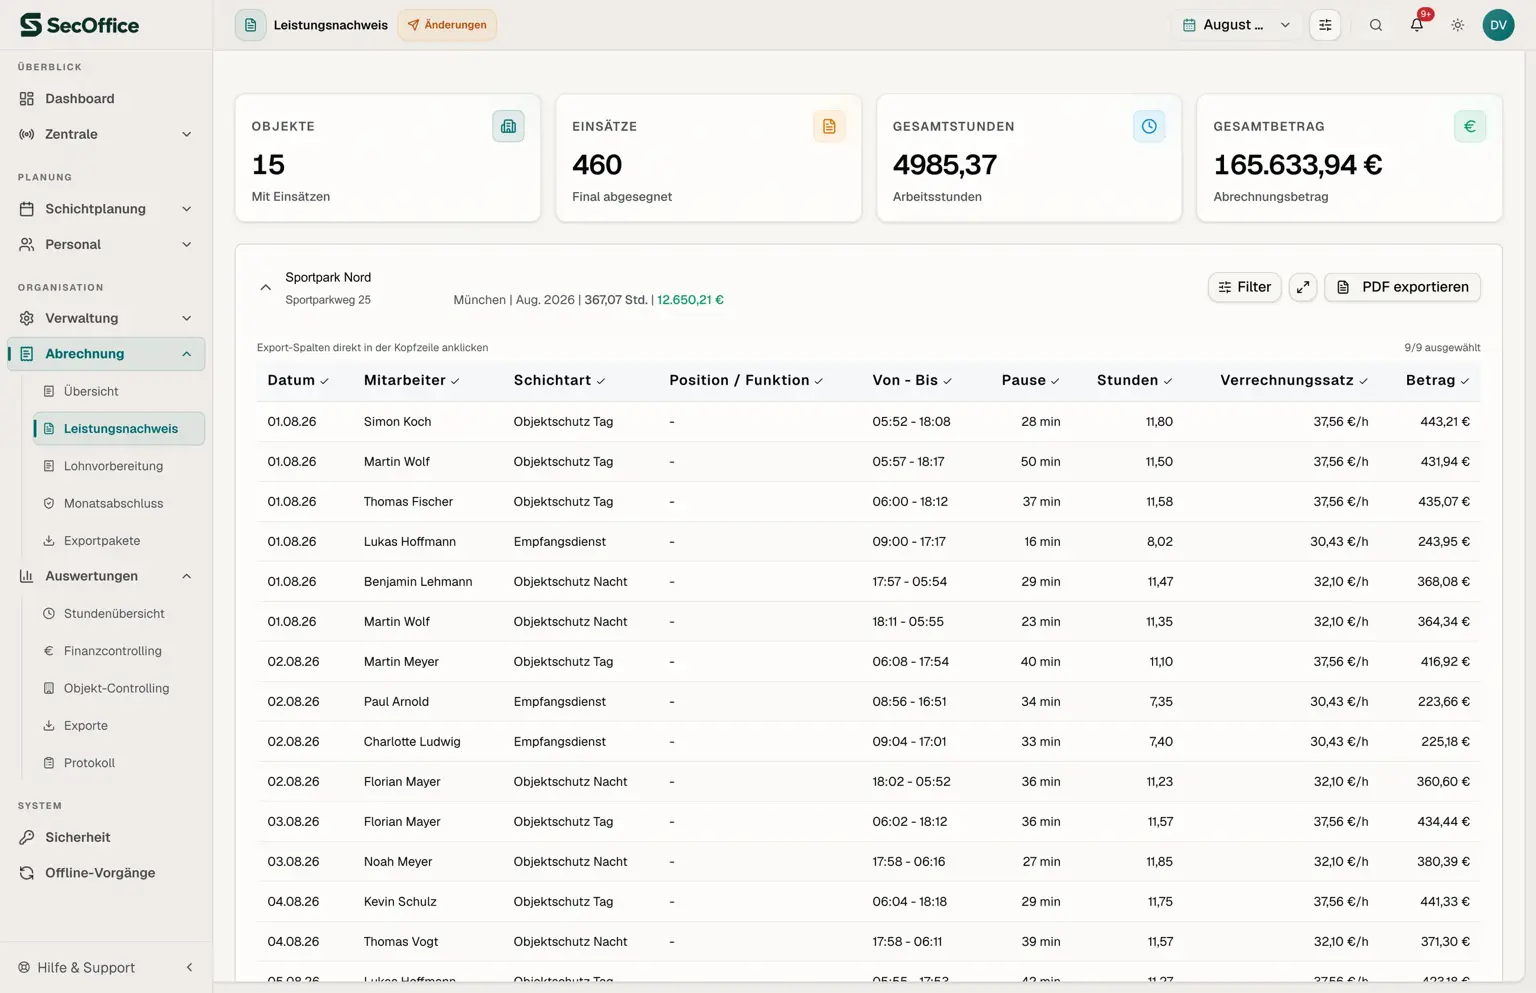The width and height of the screenshot is (1536, 993).
Task: Go to Dashboard
Action: [x=106, y=98]
